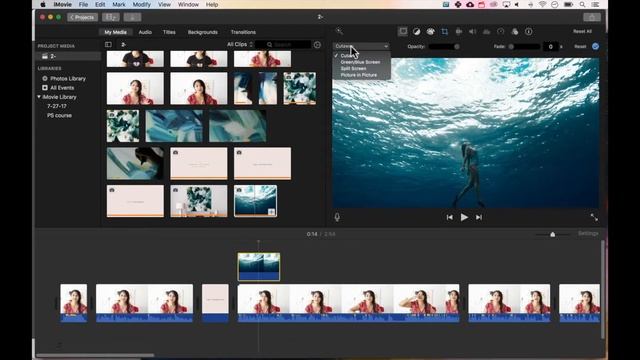Play the video in the viewer
640x360 pixels.
(x=464, y=218)
